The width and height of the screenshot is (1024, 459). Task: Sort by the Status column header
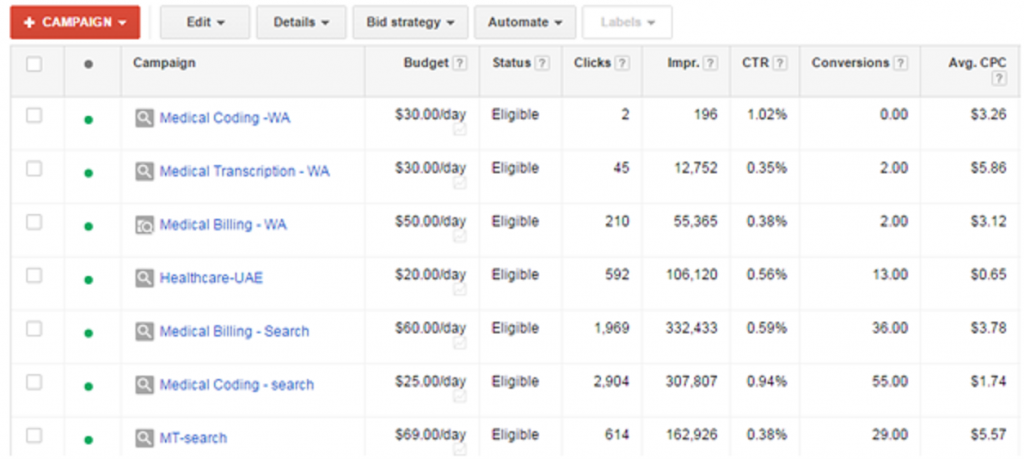point(511,63)
